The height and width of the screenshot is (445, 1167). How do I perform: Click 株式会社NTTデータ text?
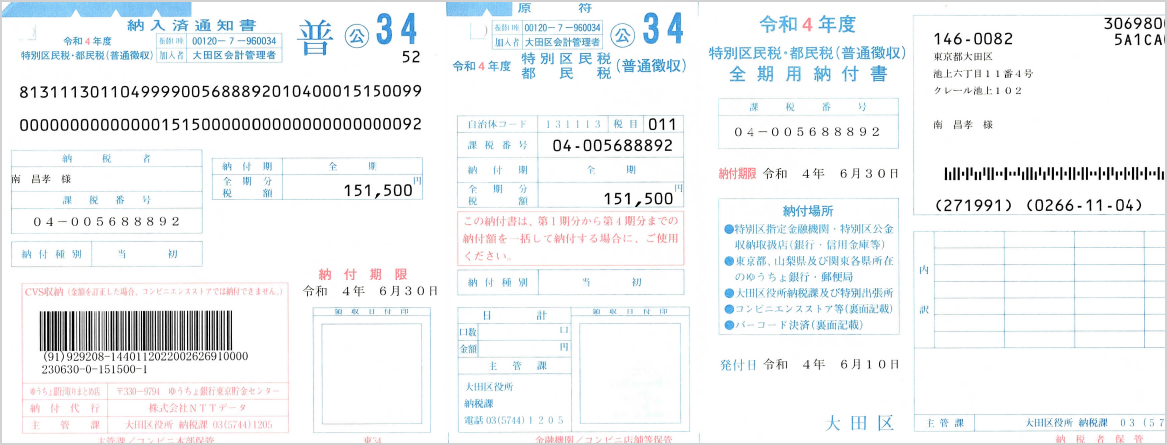point(197,408)
